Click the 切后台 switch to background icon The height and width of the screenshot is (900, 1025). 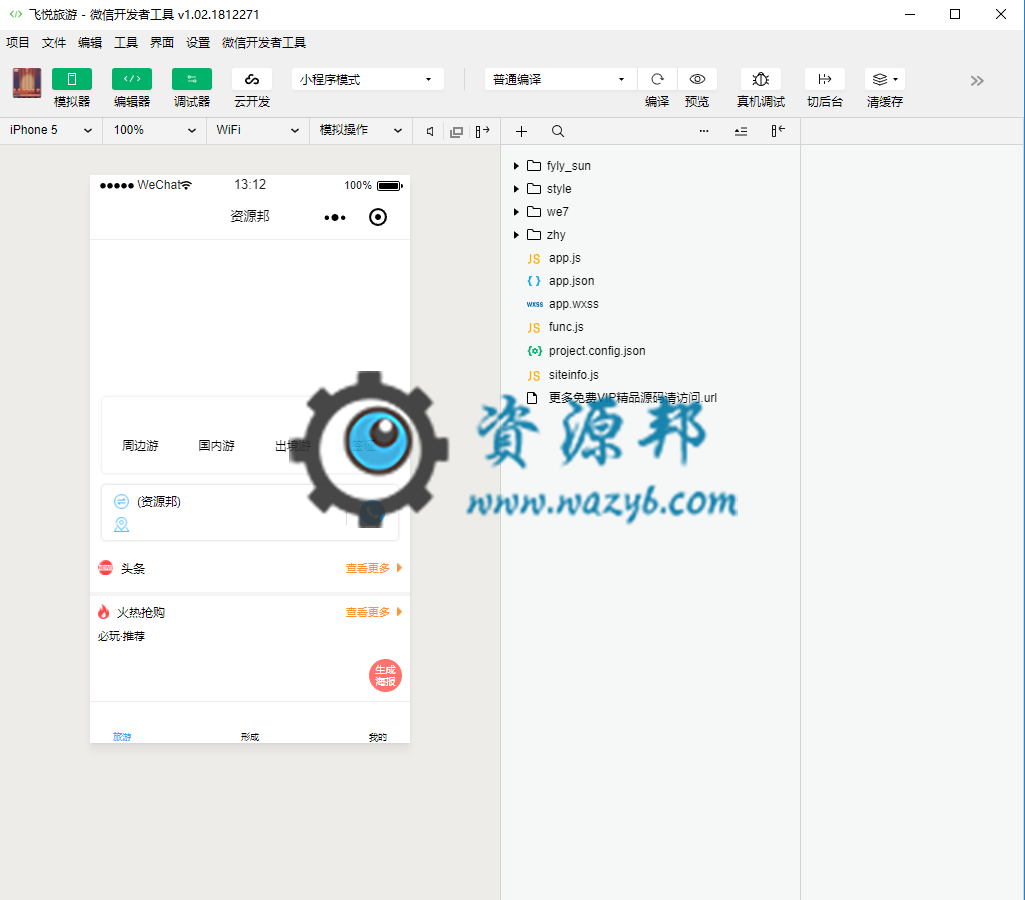(x=824, y=79)
